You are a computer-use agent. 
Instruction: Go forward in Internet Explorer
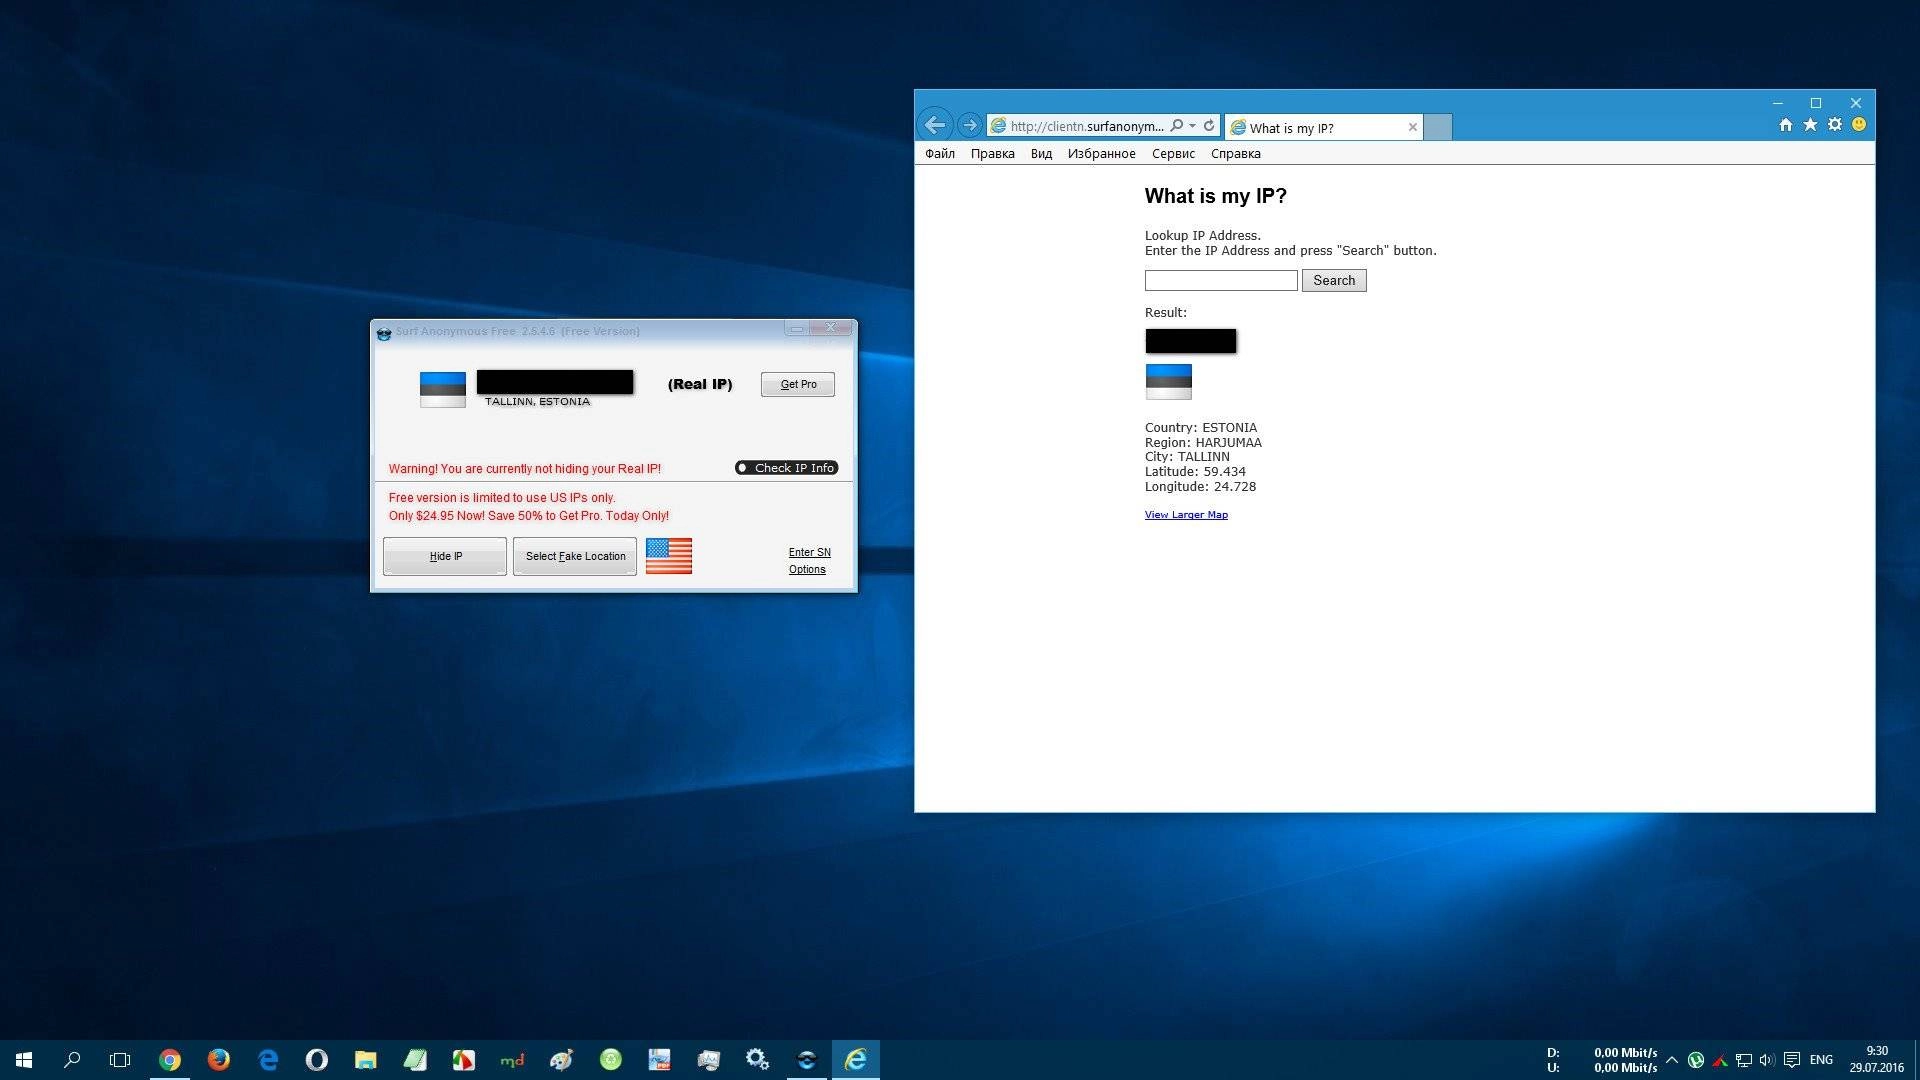[x=969, y=125]
